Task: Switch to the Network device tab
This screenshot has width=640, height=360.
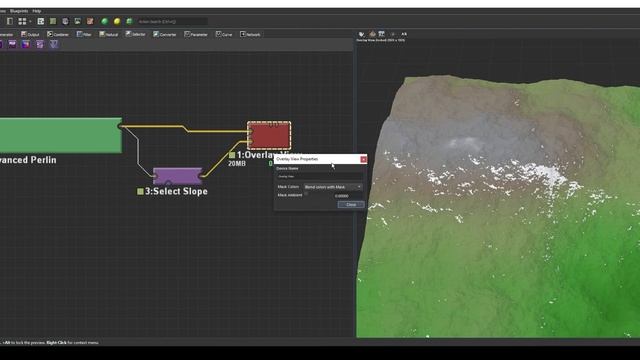Action: 250,34
